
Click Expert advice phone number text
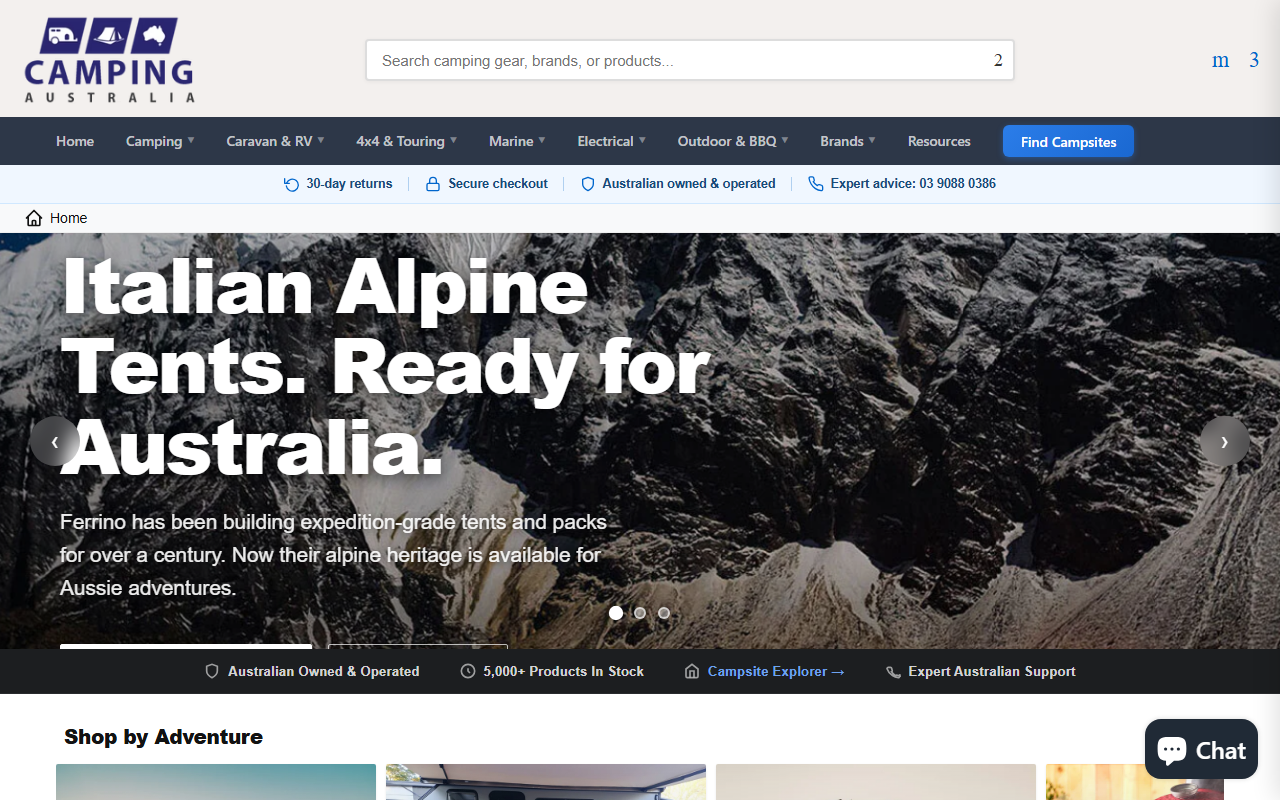pos(913,184)
